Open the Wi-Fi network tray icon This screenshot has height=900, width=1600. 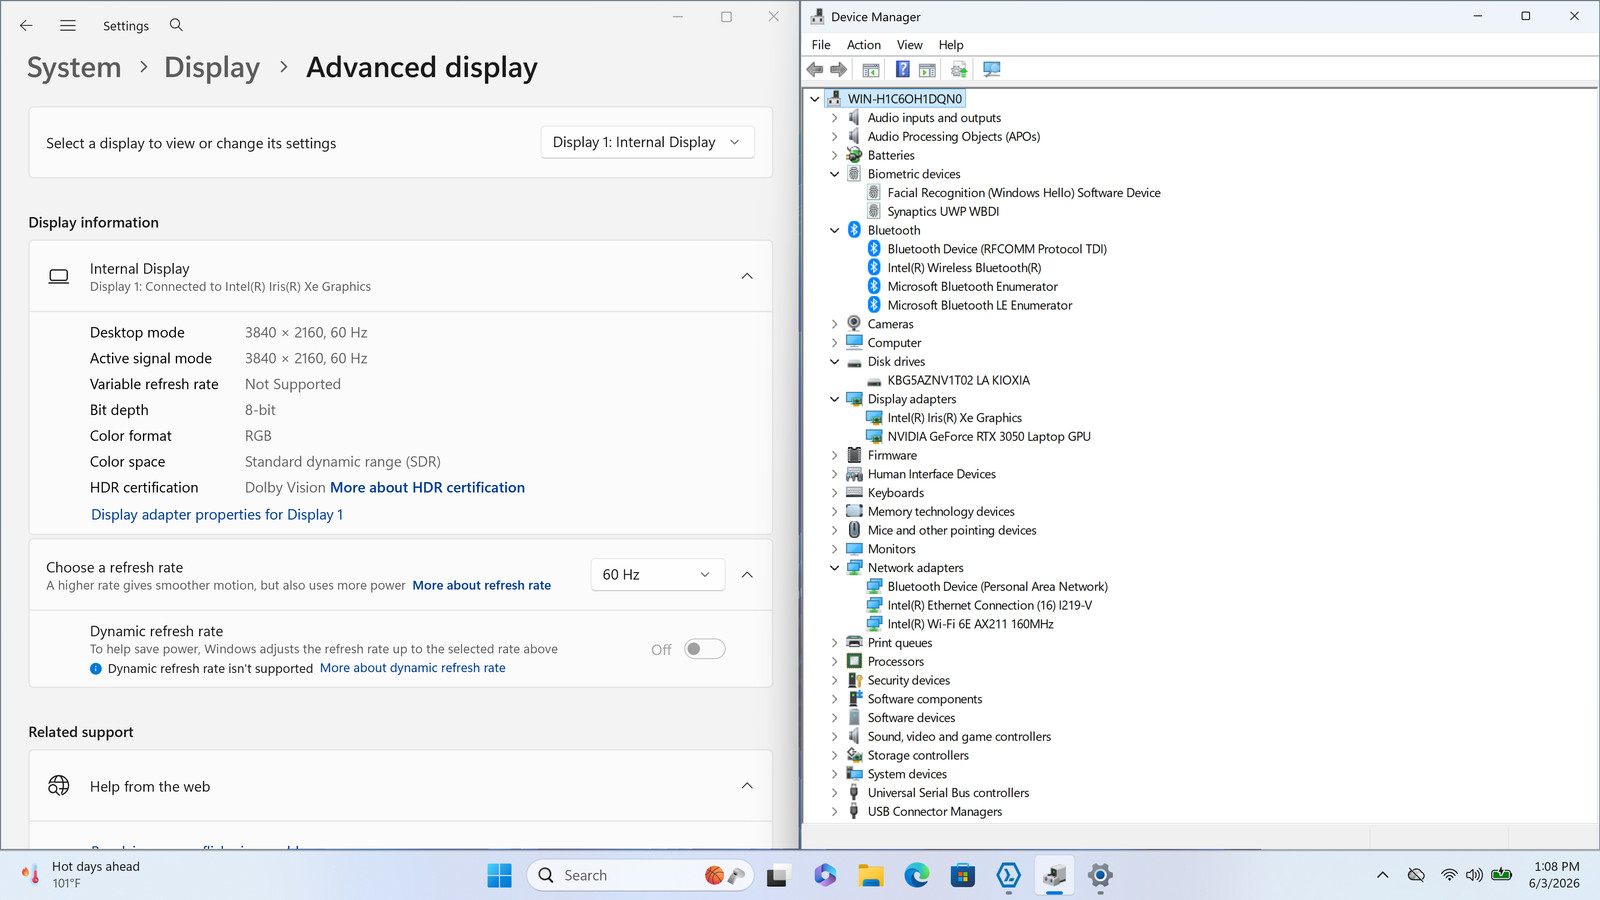(1449, 875)
